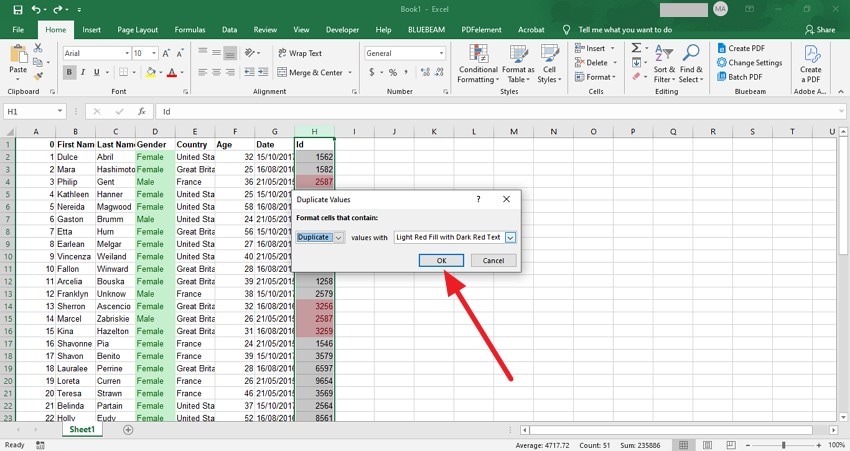Open the Name Box dropdown arrow
The width and height of the screenshot is (850, 451).
pos(60,111)
